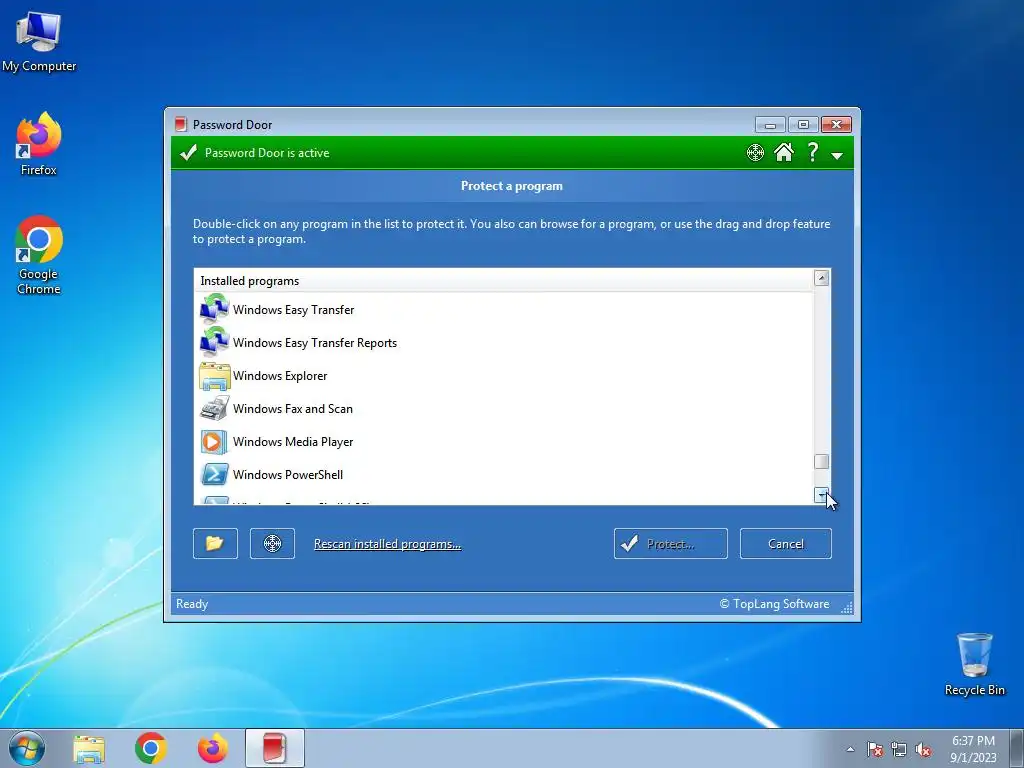Select Windows Media Player entry
Screen dimensions: 1024x768
click(504, 441)
